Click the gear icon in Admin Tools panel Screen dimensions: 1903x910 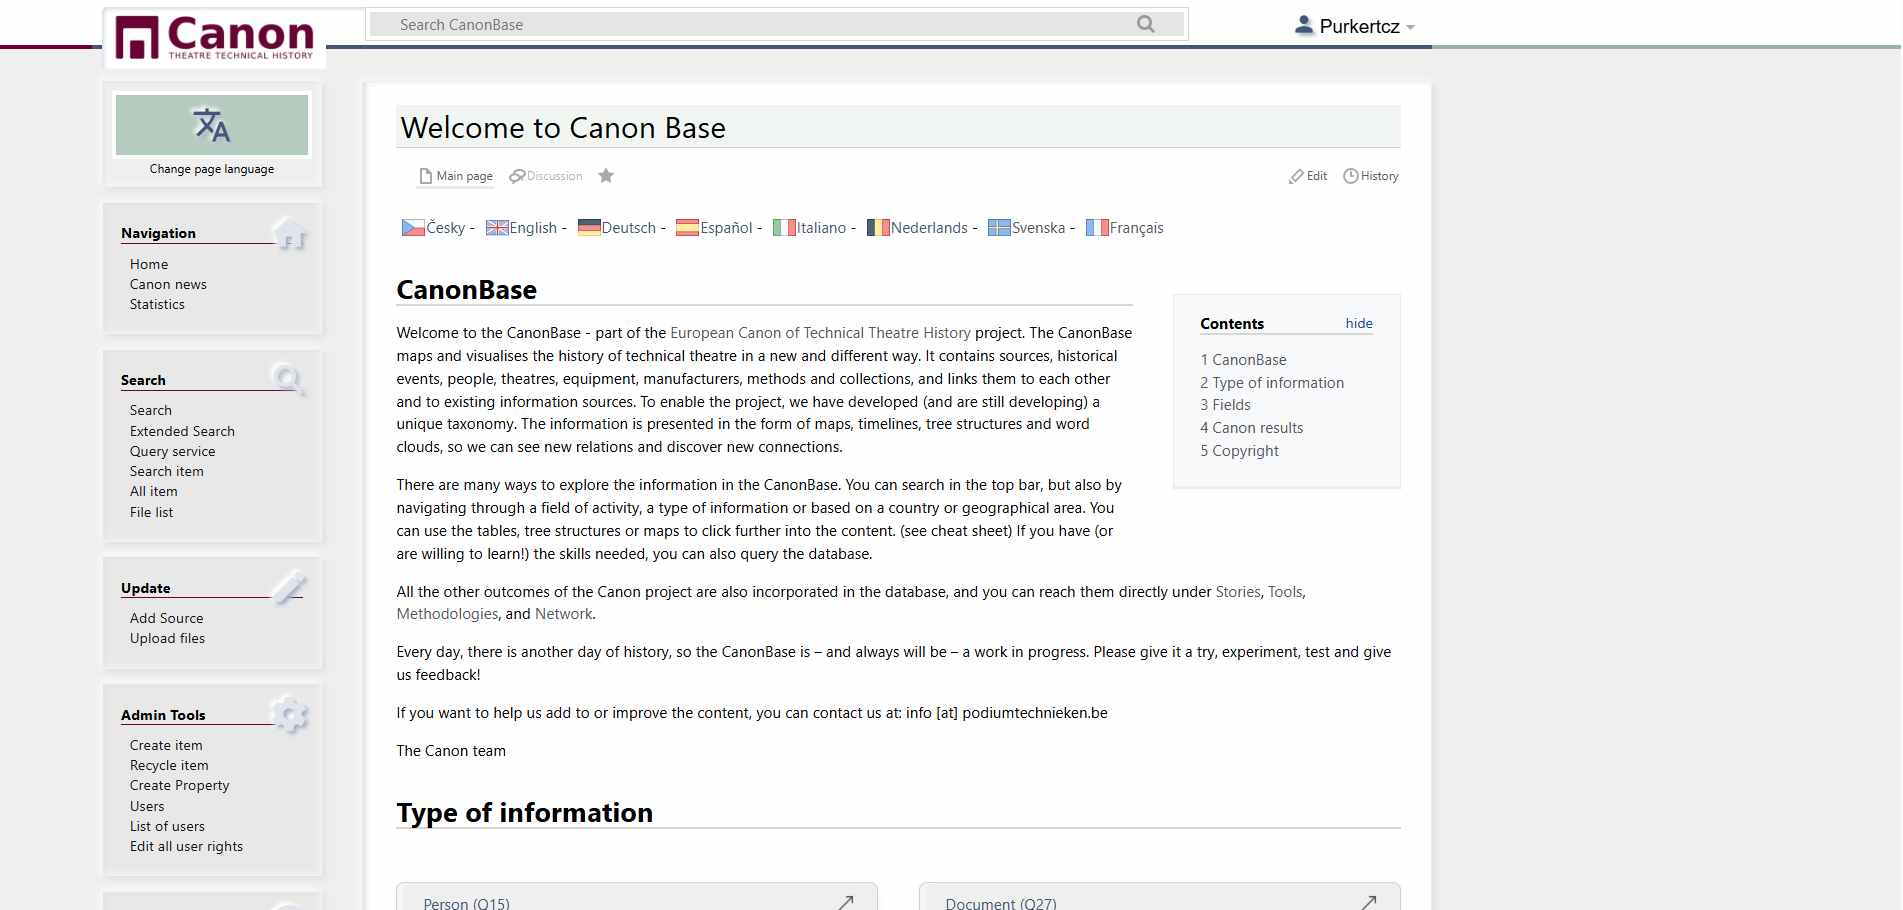290,714
